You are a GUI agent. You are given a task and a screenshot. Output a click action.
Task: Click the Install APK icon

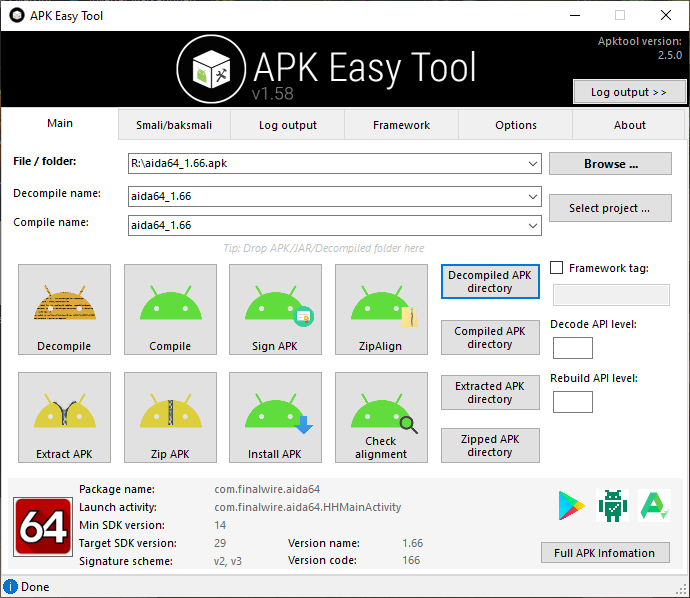[x=275, y=418]
